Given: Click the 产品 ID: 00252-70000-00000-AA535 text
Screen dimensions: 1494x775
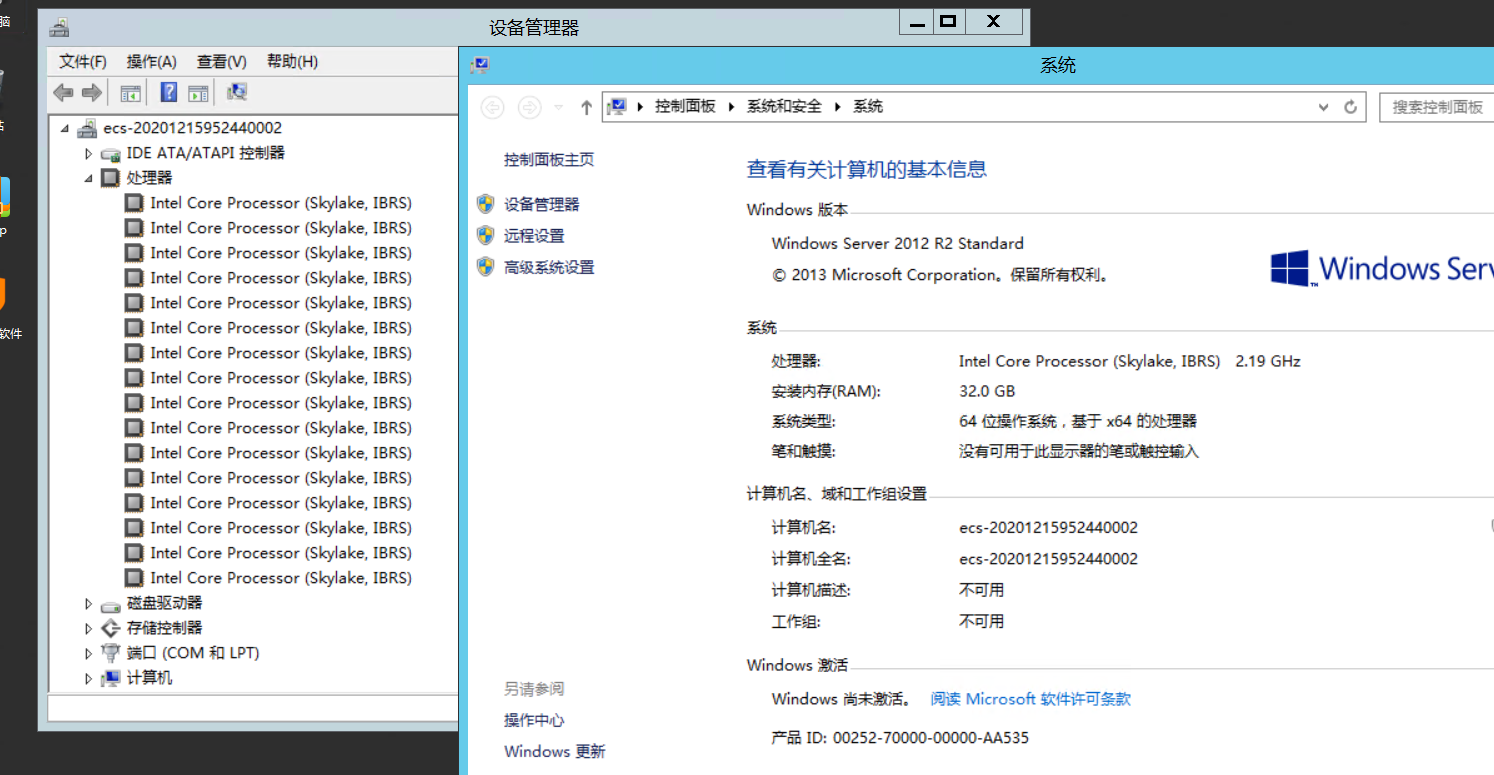Looking at the screenshot, I should (x=900, y=738).
